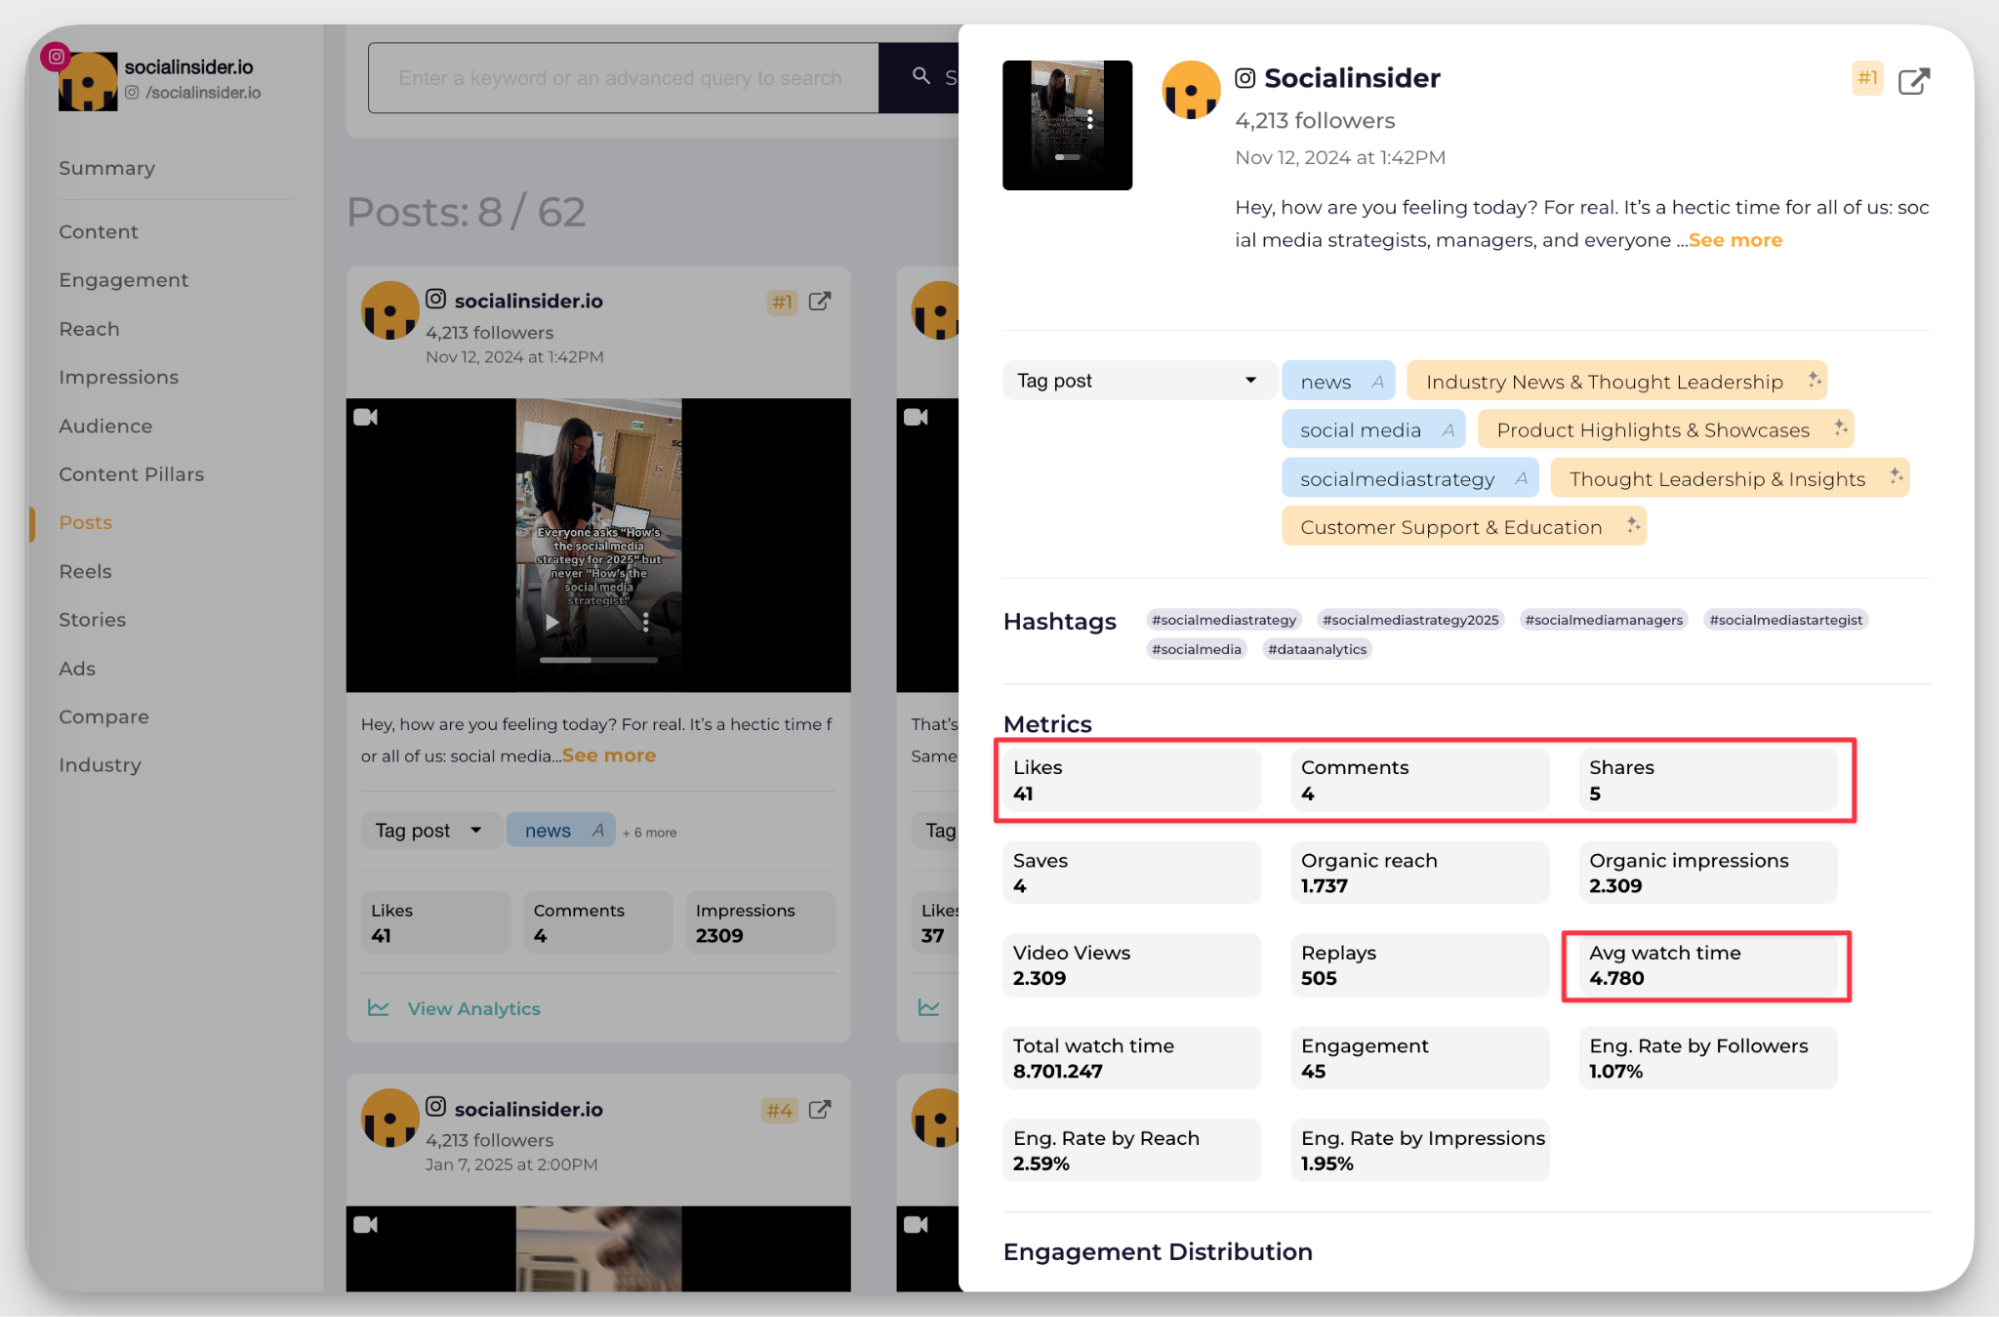This screenshot has width=1999, height=1317.
Task: Go to Content section
Action: pyautogui.click(x=98, y=231)
